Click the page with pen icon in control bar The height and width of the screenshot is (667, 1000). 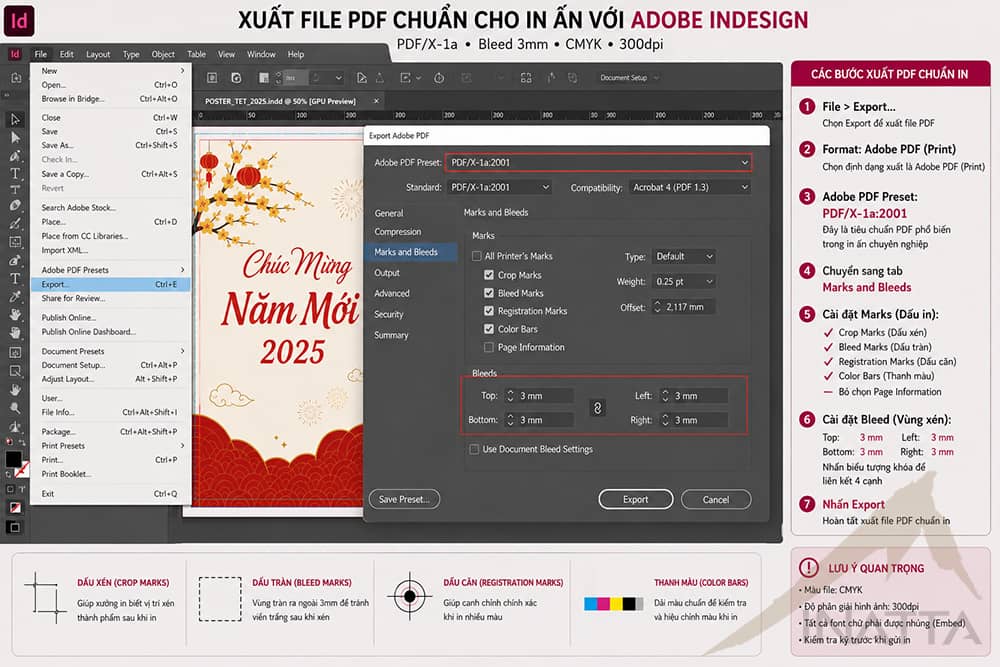pos(362,78)
